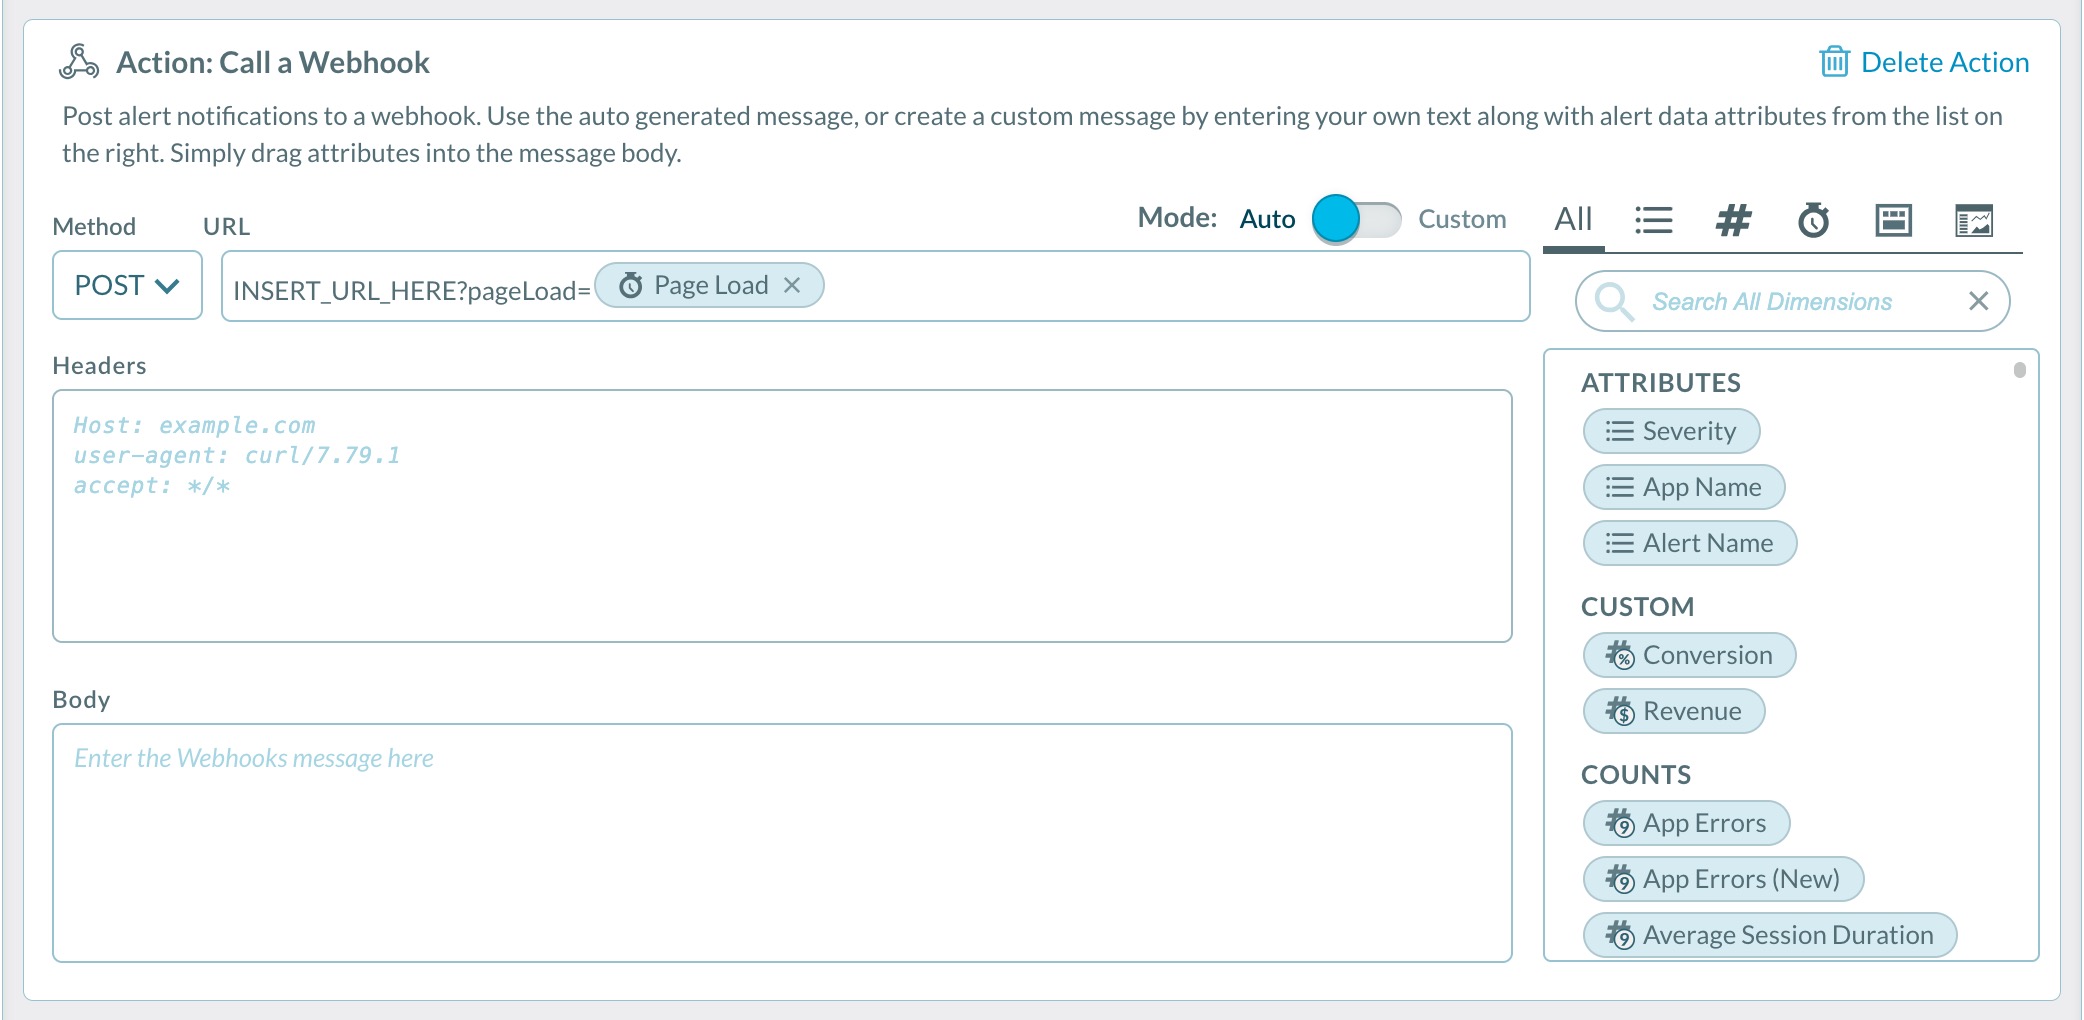Screen dimensions: 2084x1020
Task: Open the POST method dropdown
Action: 127,285
